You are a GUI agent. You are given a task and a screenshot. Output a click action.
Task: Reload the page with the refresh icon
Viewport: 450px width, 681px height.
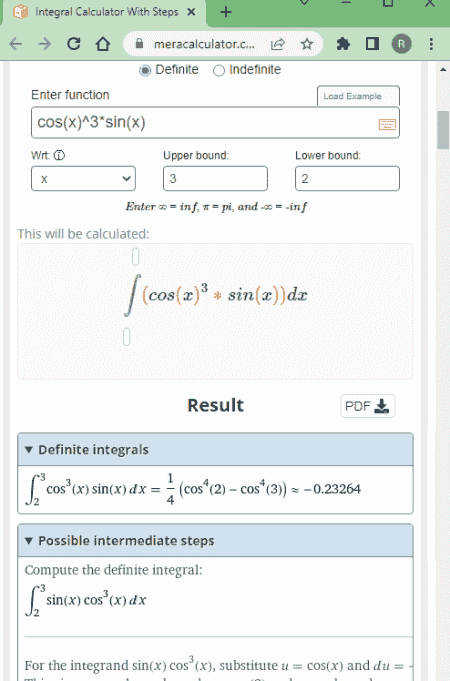point(73,44)
